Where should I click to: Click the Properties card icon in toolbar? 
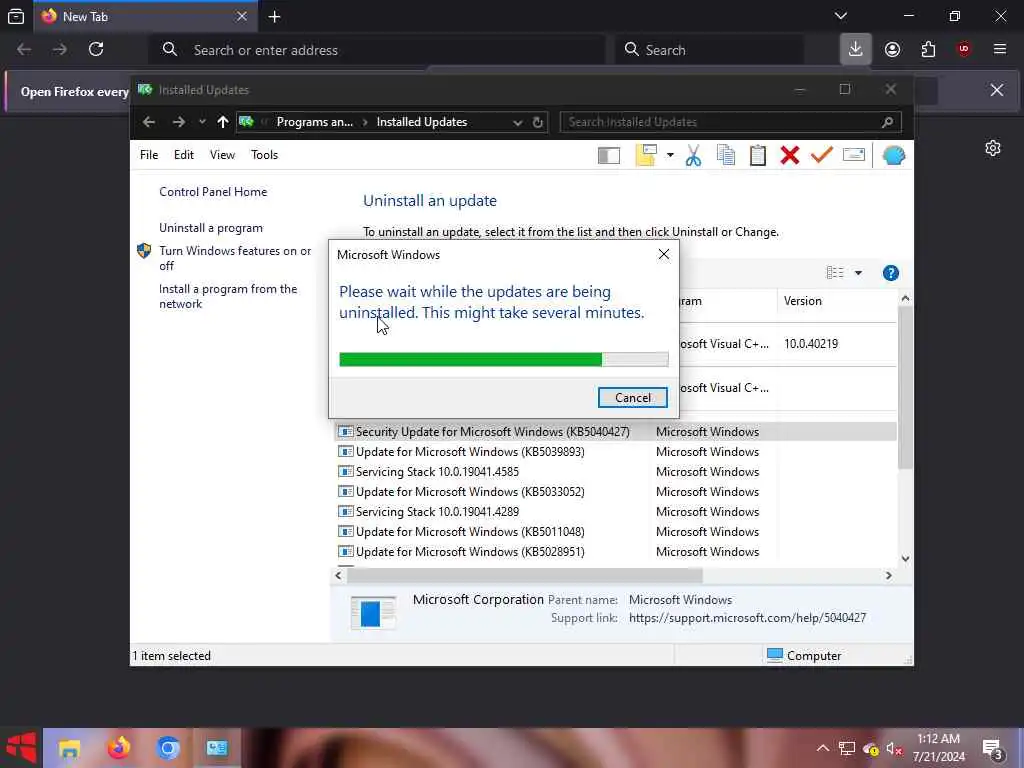pos(854,155)
